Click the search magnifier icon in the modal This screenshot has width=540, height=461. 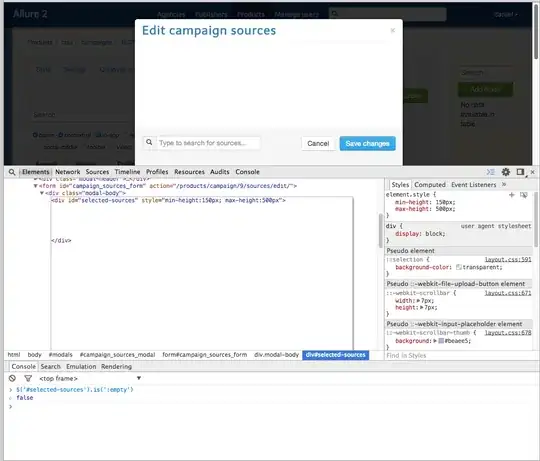149,142
